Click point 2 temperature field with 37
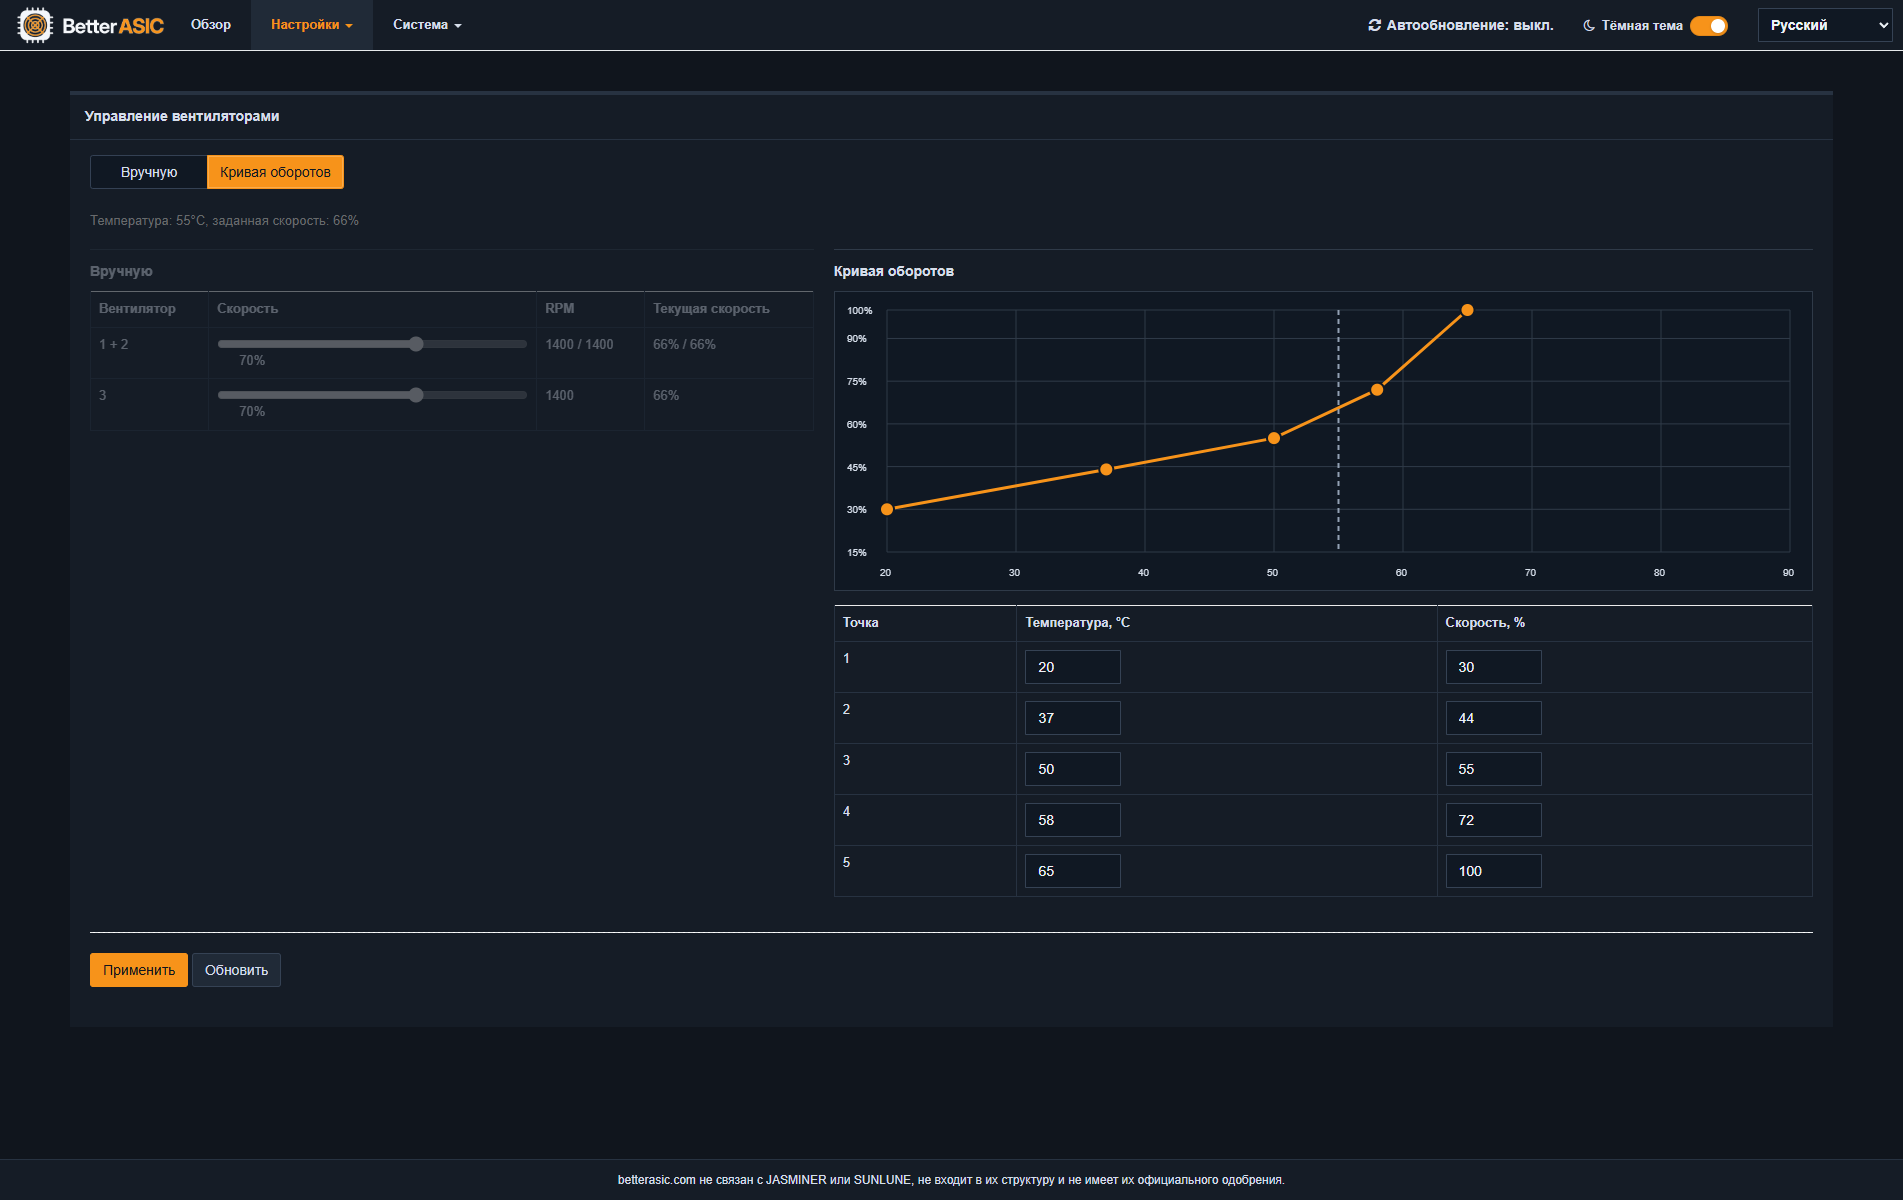The width and height of the screenshot is (1903, 1200). (1072, 718)
